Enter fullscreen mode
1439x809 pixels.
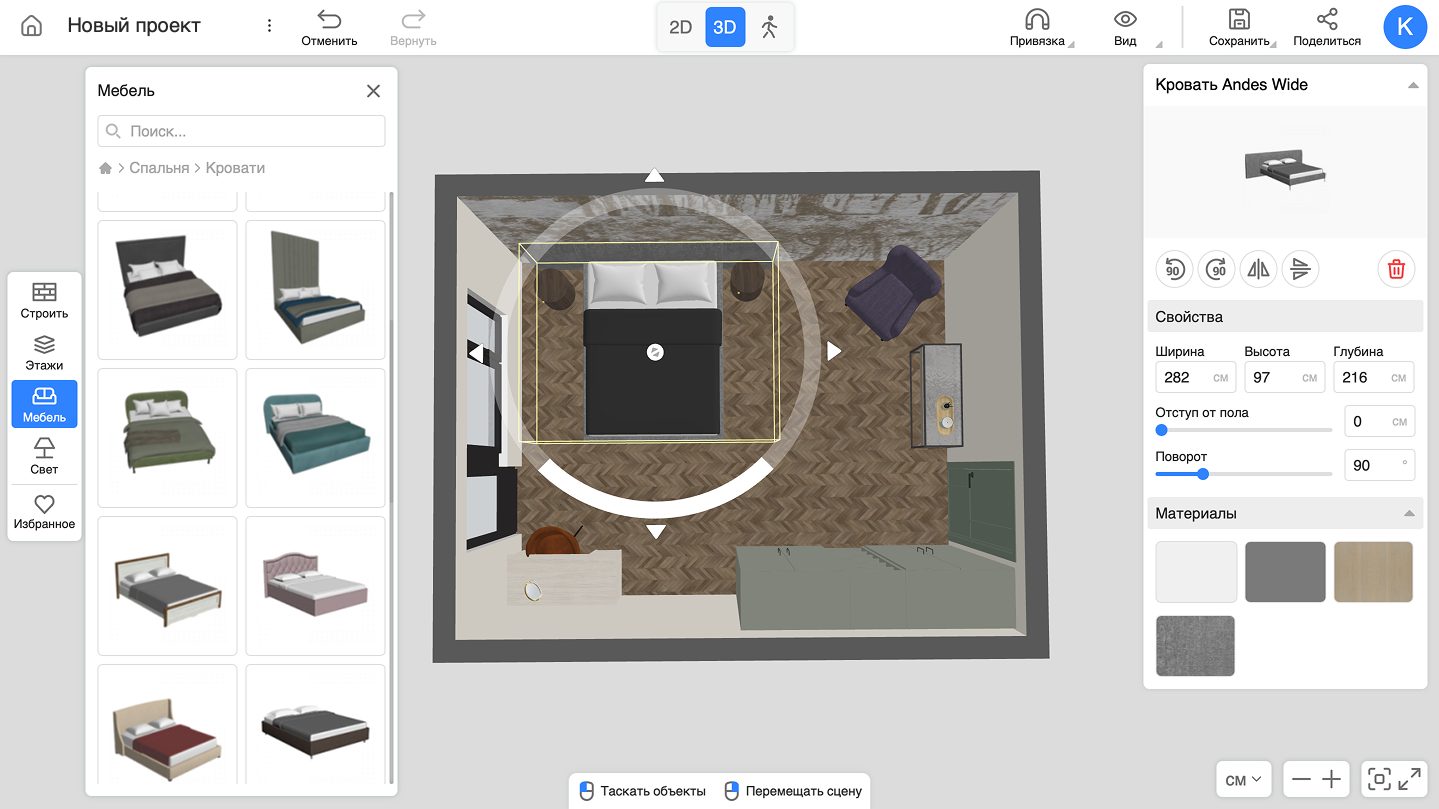tap(1410, 780)
